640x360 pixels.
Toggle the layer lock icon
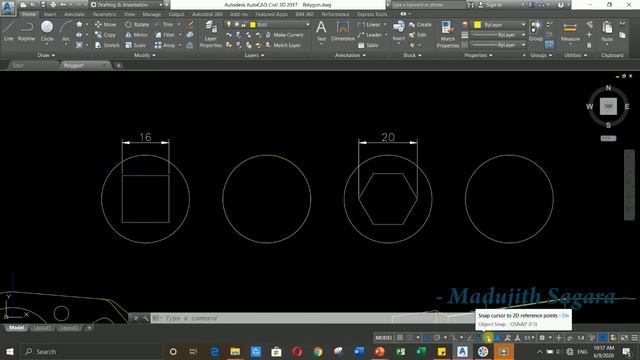(x=244, y=24)
